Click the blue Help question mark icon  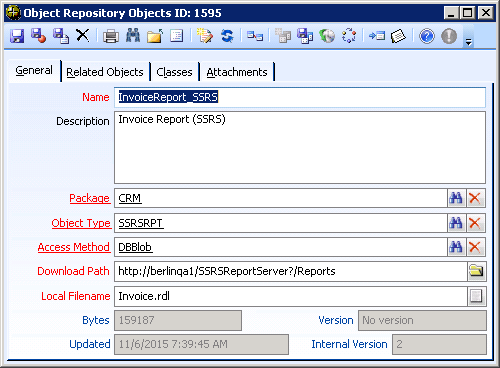[x=427, y=36]
